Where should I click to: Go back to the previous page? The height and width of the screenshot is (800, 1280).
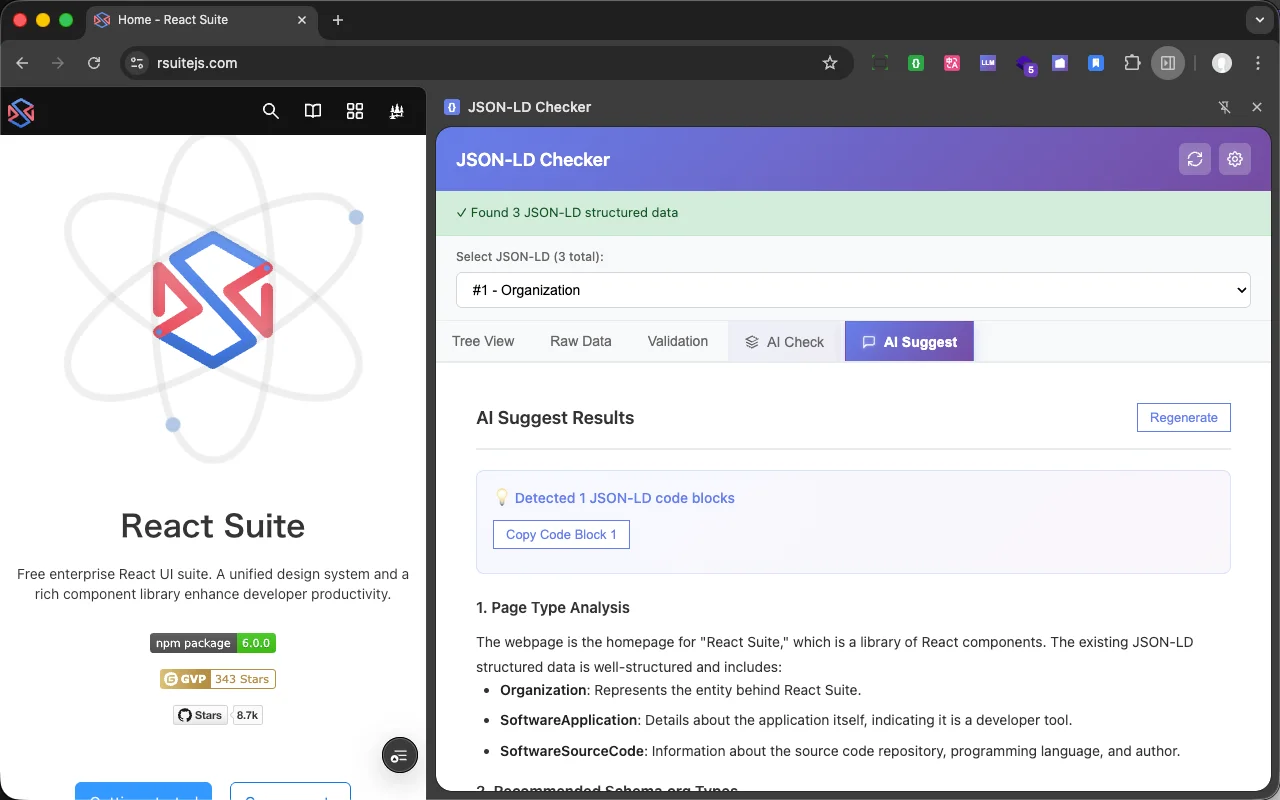[x=22, y=63]
